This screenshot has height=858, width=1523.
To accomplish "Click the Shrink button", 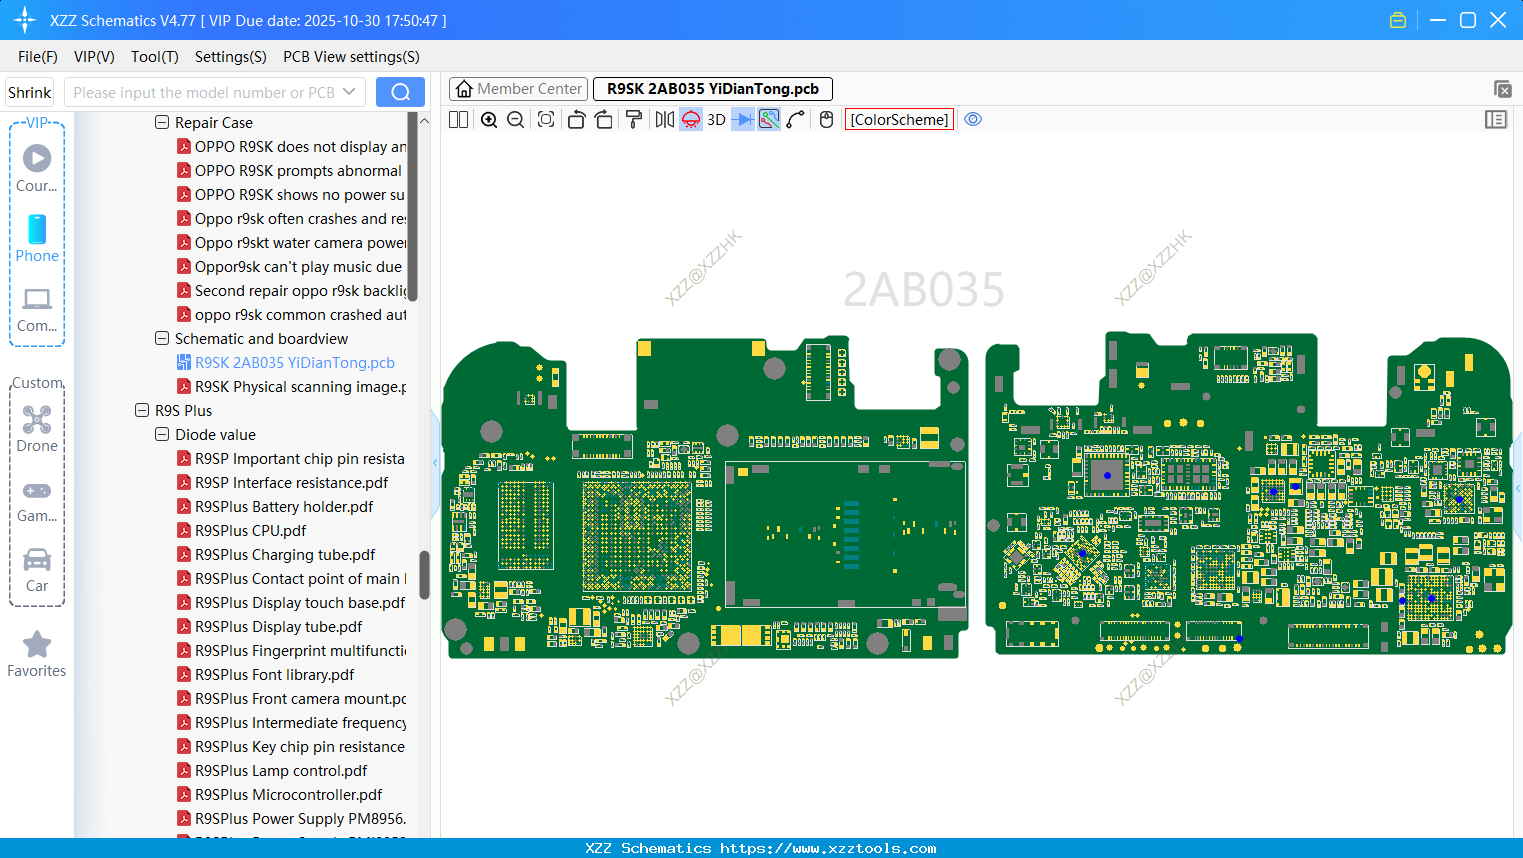I will [29, 91].
